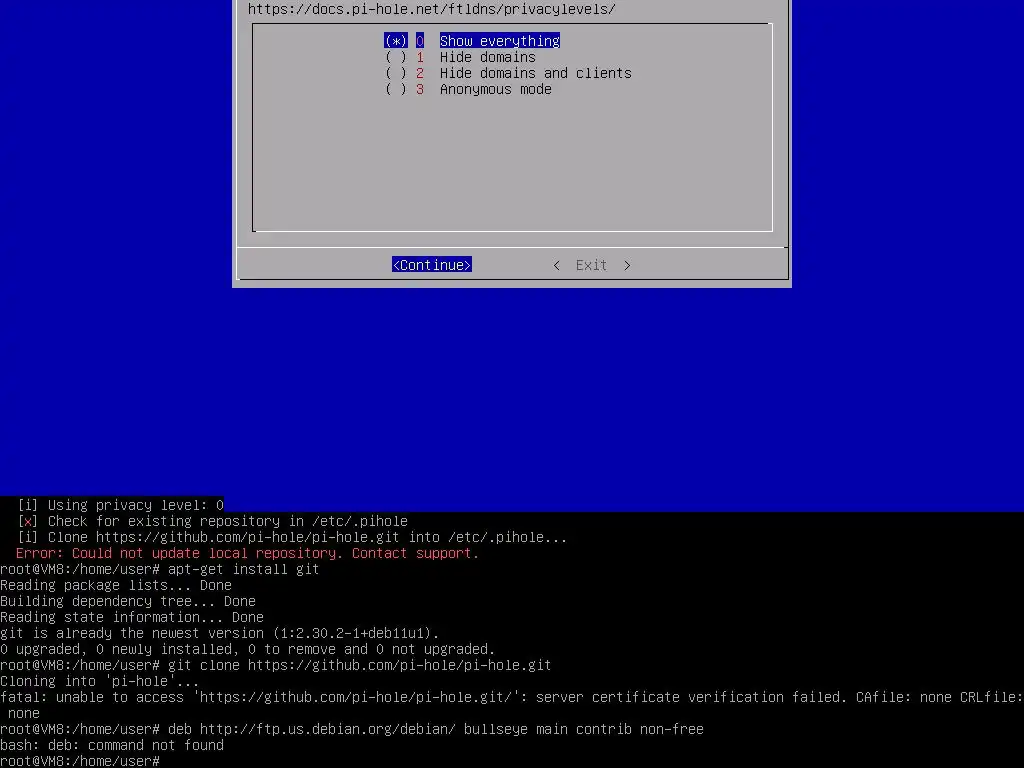The image size is (1024, 768).
Task: Click '0 upgraded, 0 newly installed' line
Action: 248,649
